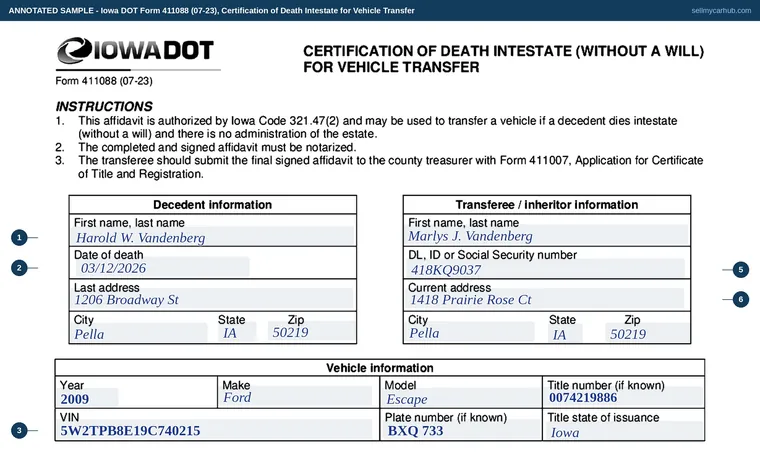Click instruction 3 mentioning Form 411007

[x=391, y=167]
